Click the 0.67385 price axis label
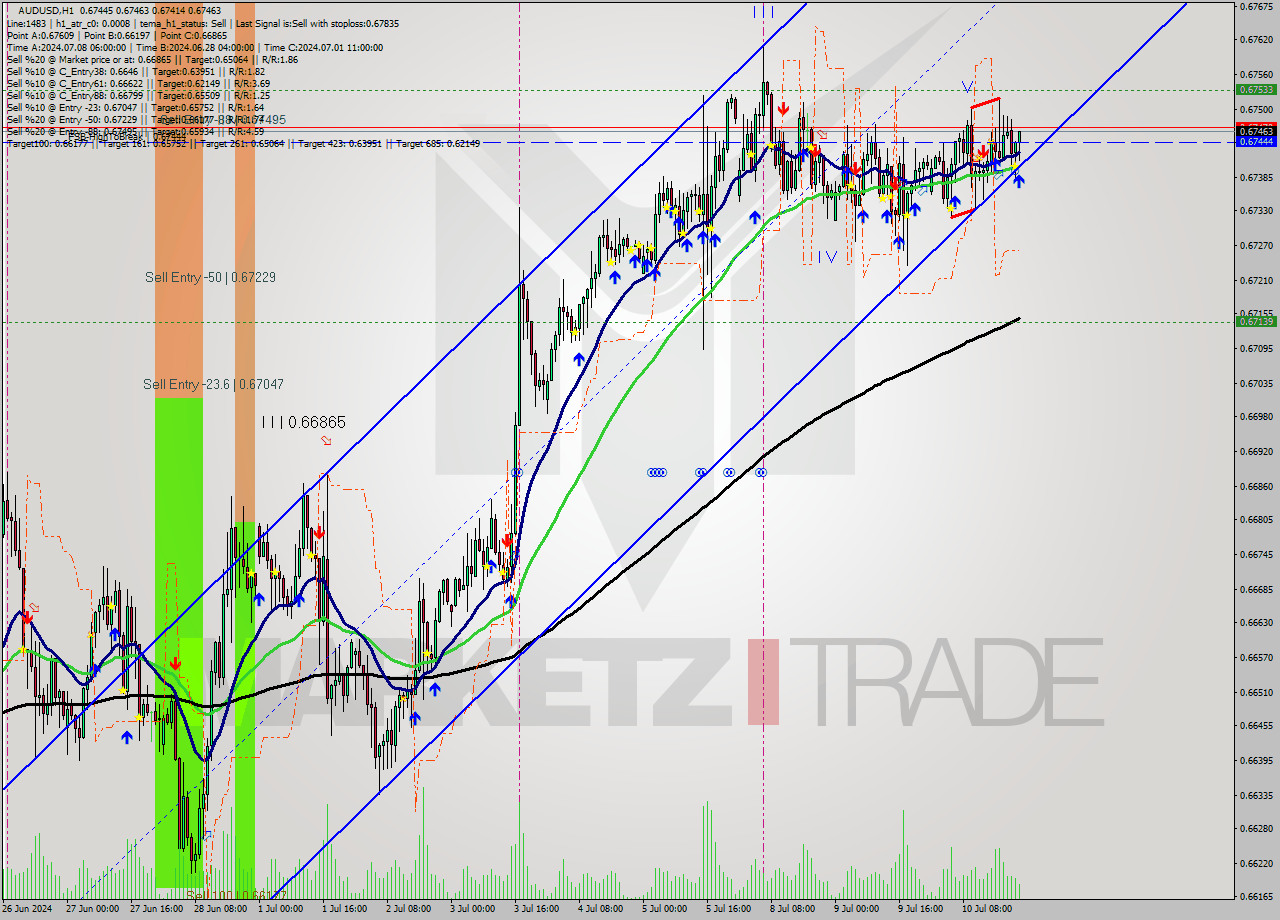The image size is (1280, 920). [x=1256, y=177]
